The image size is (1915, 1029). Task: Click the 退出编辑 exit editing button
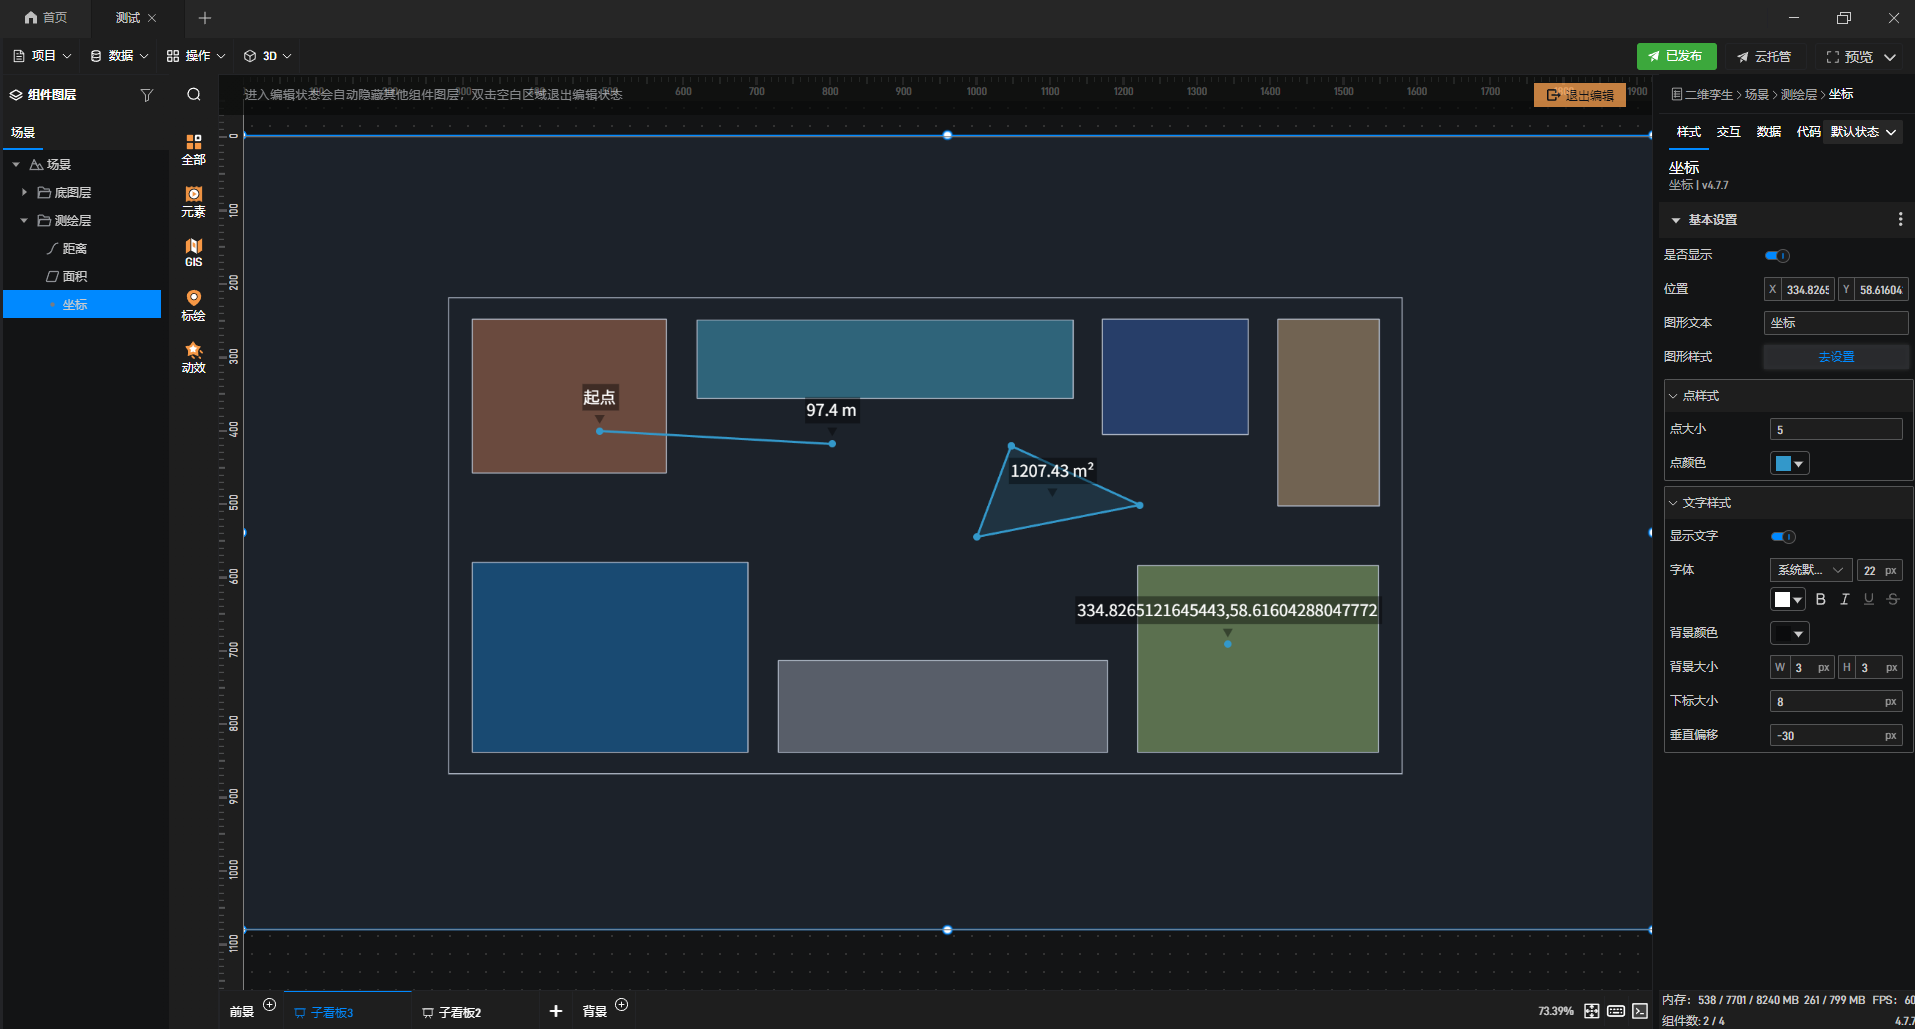coord(1580,95)
